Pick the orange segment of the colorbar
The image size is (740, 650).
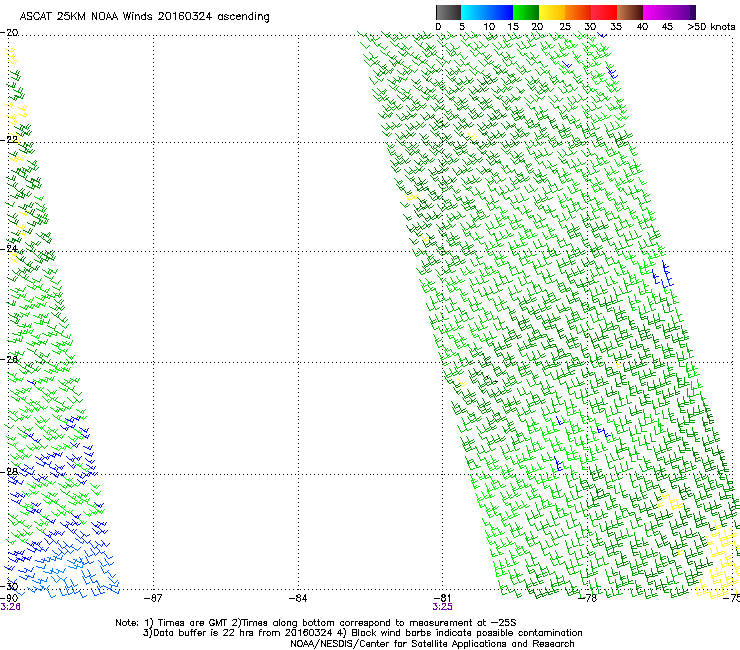tap(578, 12)
